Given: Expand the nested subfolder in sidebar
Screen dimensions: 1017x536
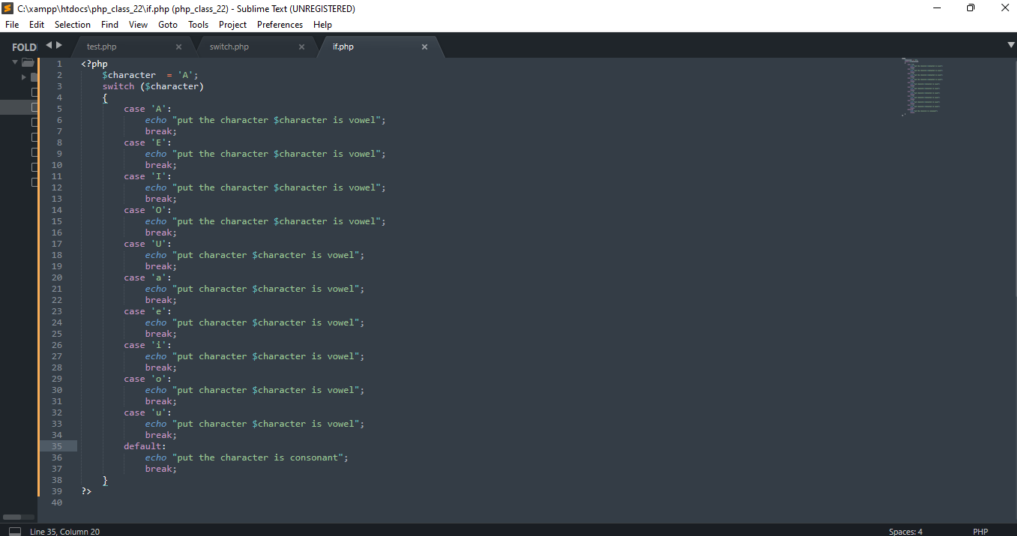Looking at the screenshot, I should (x=24, y=77).
